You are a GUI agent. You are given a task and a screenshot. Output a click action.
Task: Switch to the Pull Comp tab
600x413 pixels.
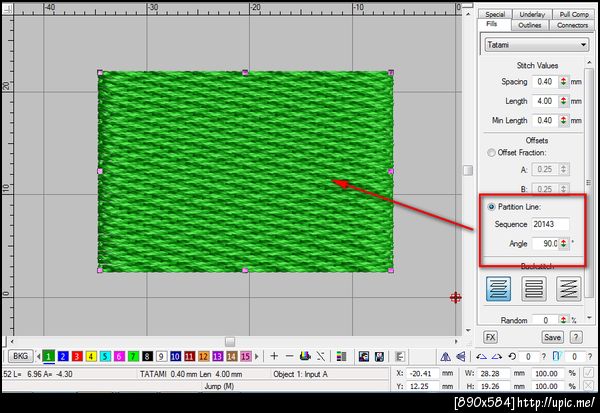[574, 15]
